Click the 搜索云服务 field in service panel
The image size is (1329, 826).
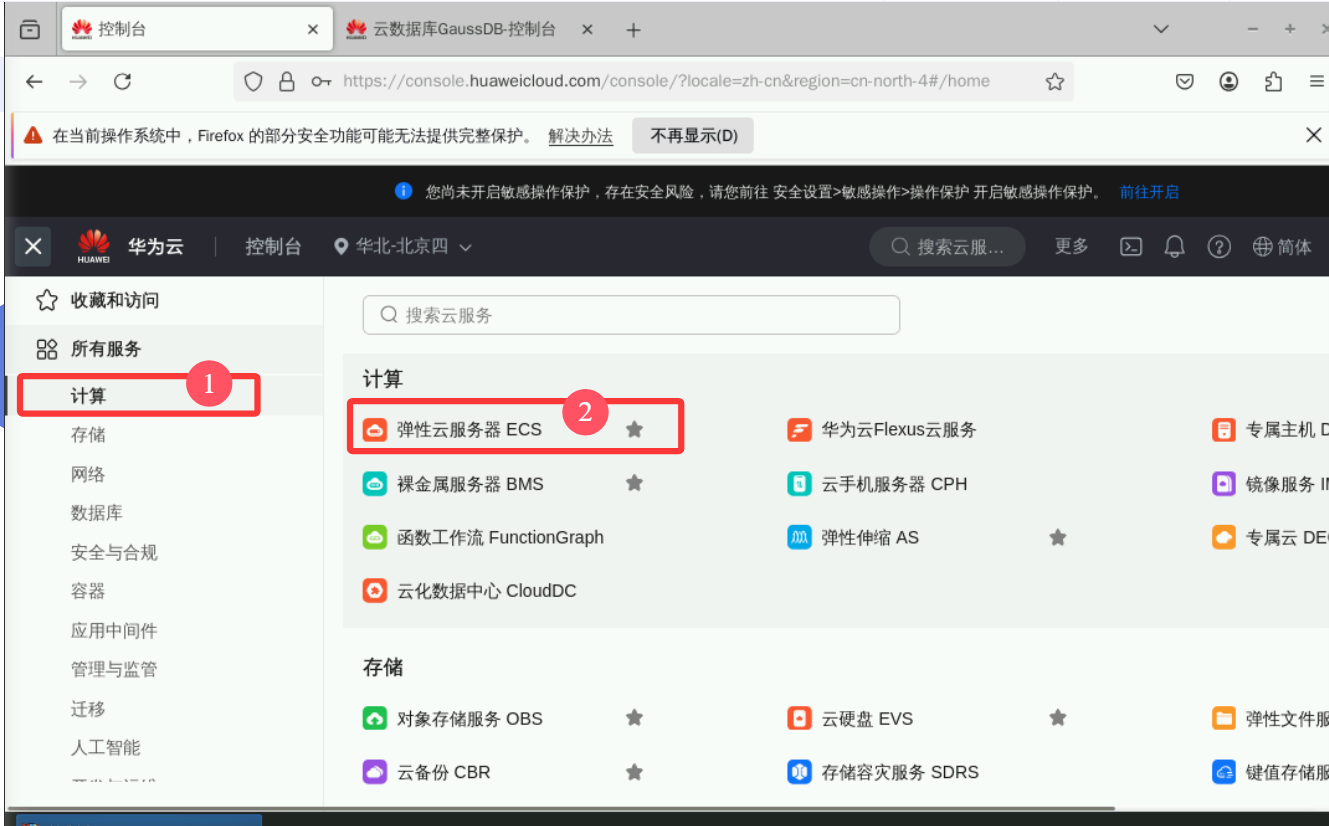631,315
